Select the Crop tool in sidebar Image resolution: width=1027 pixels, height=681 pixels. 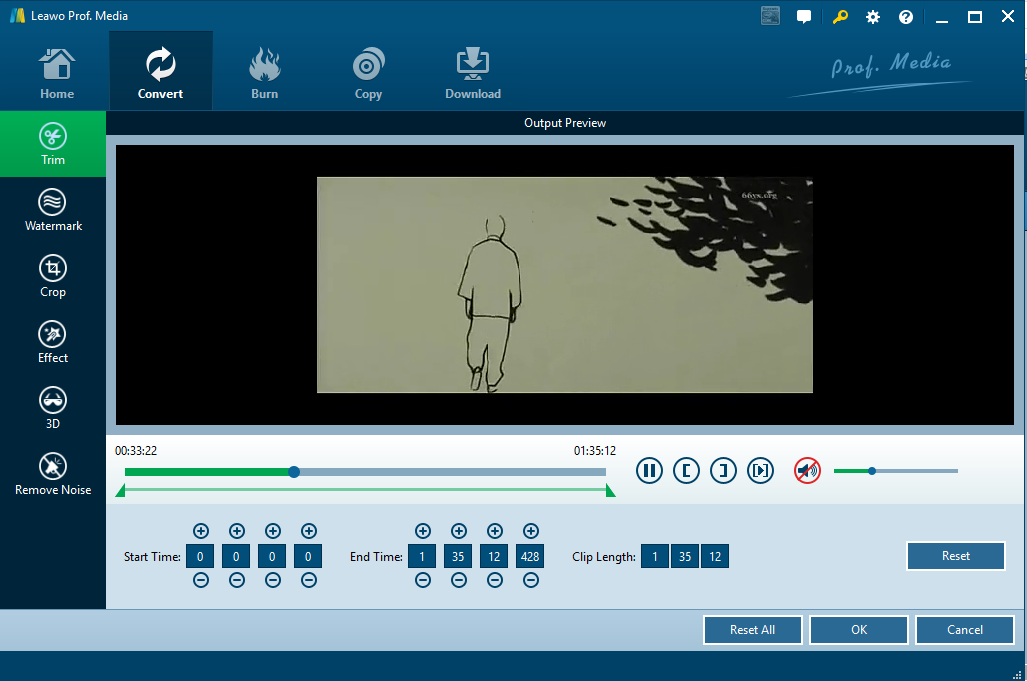click(53, 276)
